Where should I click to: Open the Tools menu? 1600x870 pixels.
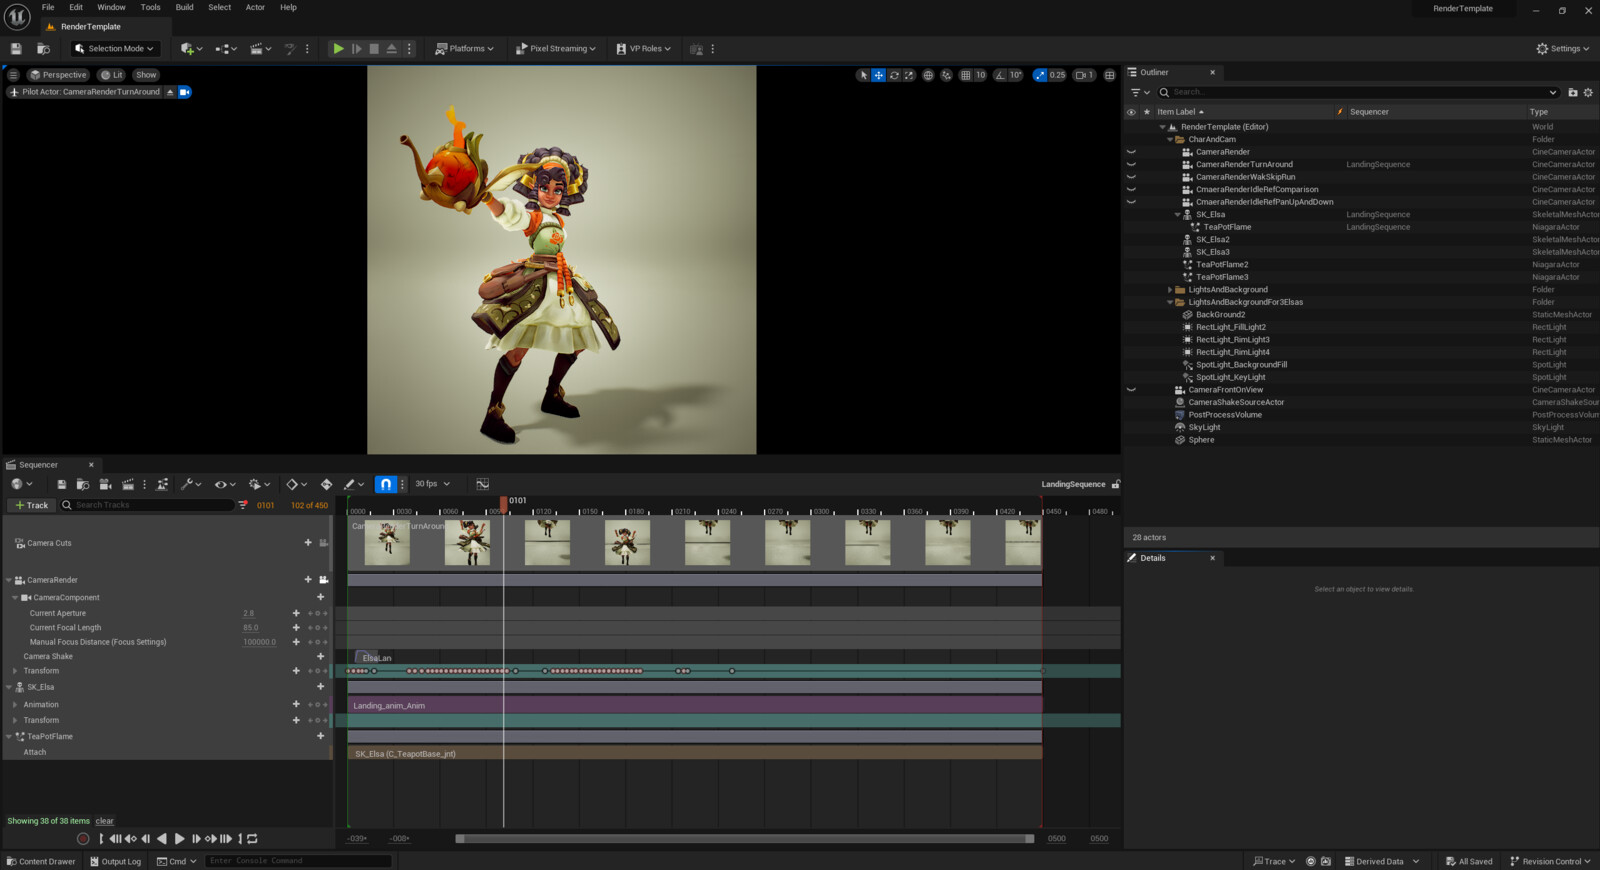pyautogui.click(x=150, y=7)
